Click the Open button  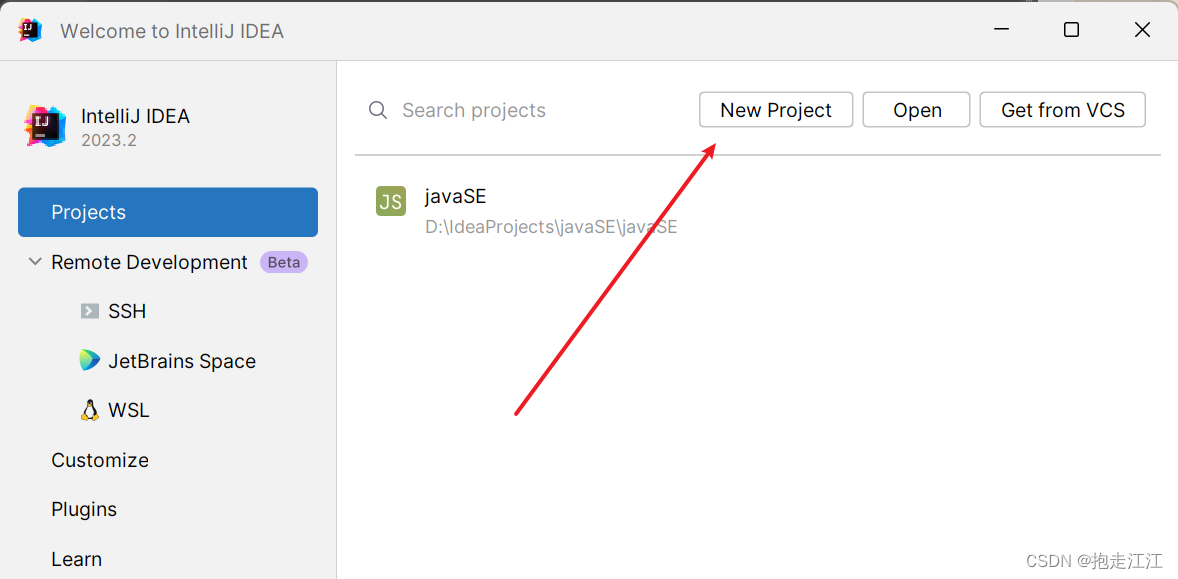[x=917, y=110]
